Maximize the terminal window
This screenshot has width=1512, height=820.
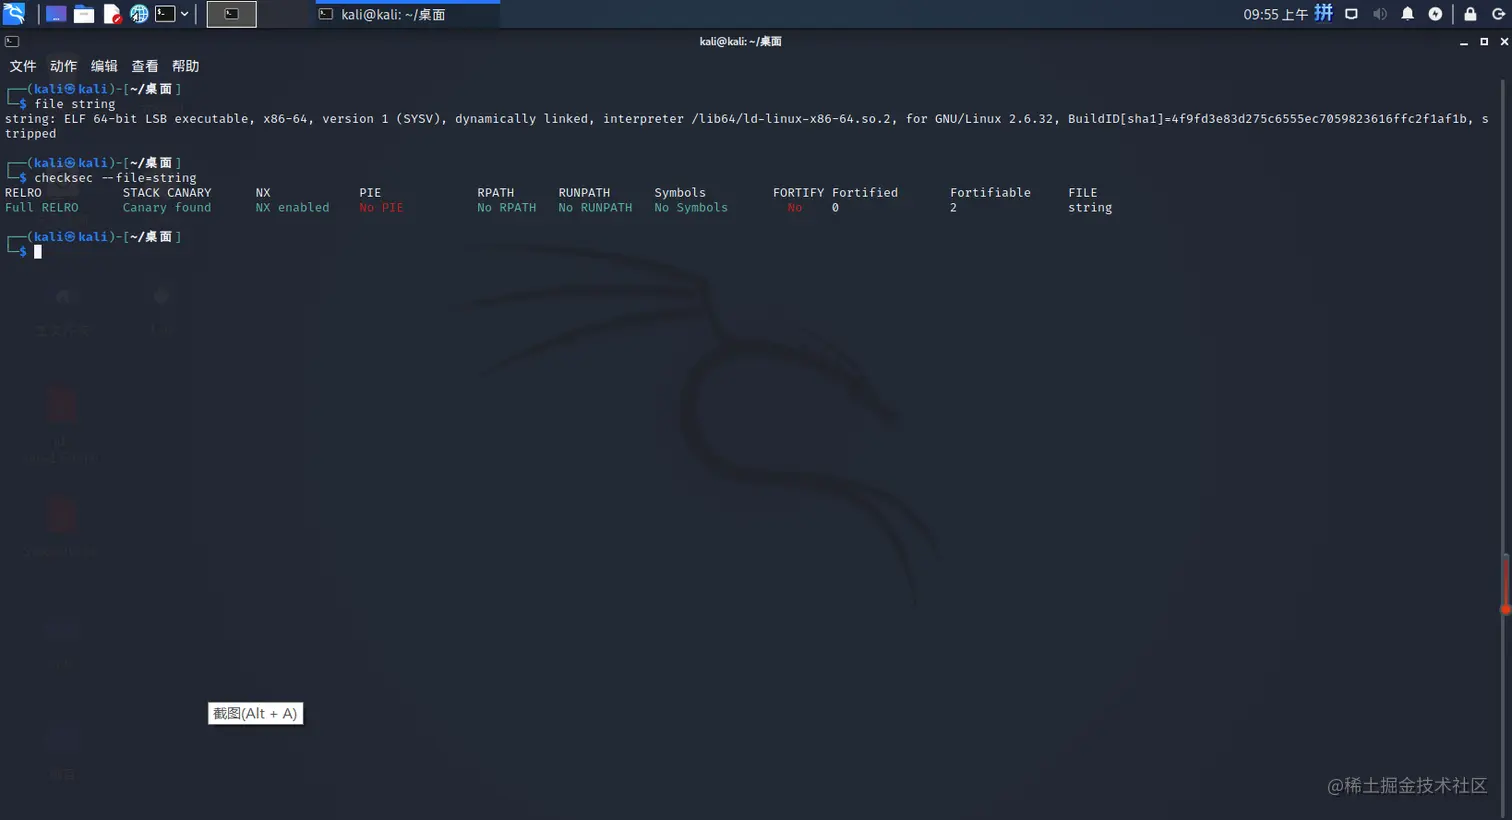(x=1484, y=42)
